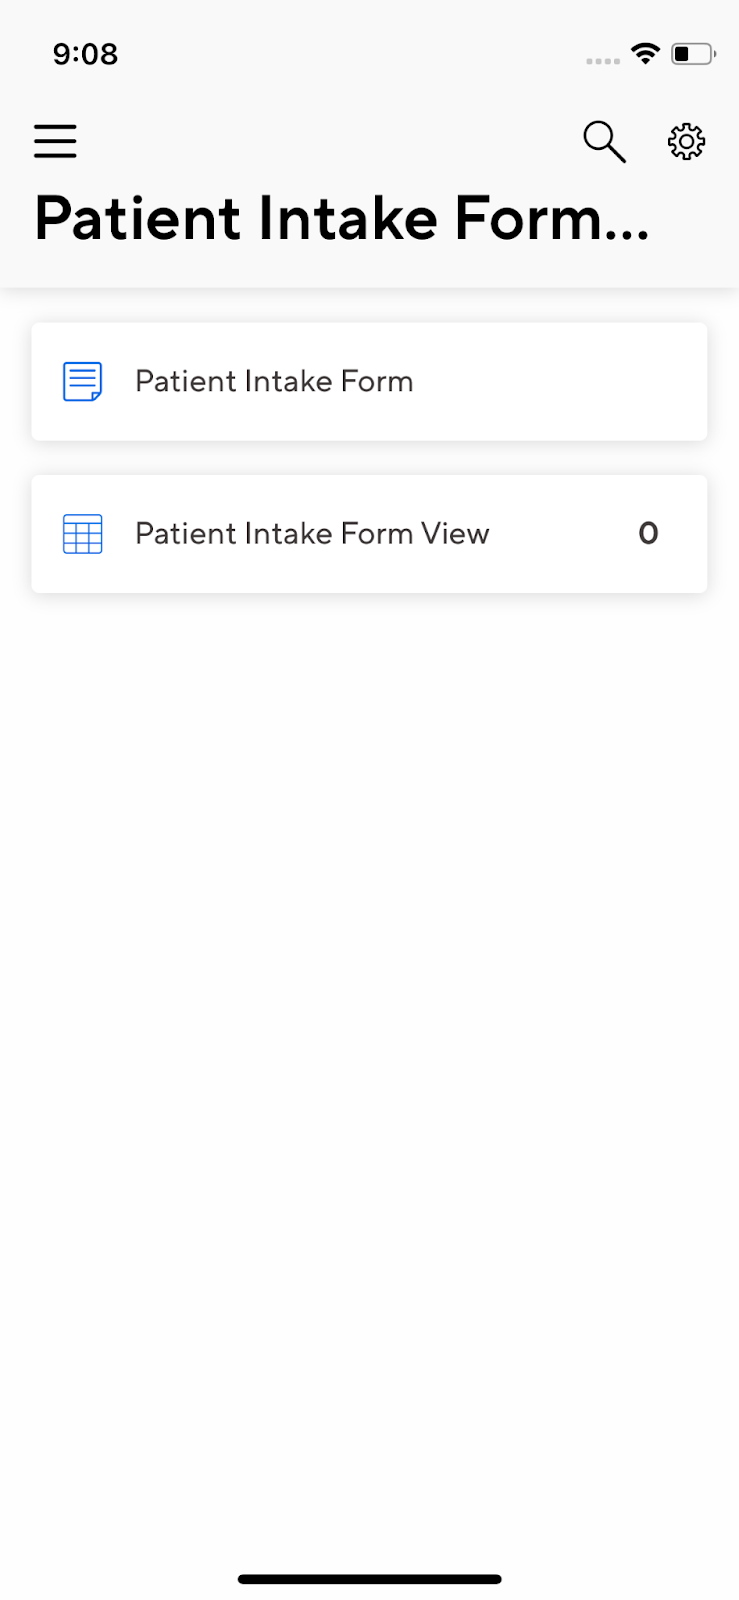Open the hamburger navigation menu
Image resolution: width=739 pixels, height=1600 pixels.
55,141
